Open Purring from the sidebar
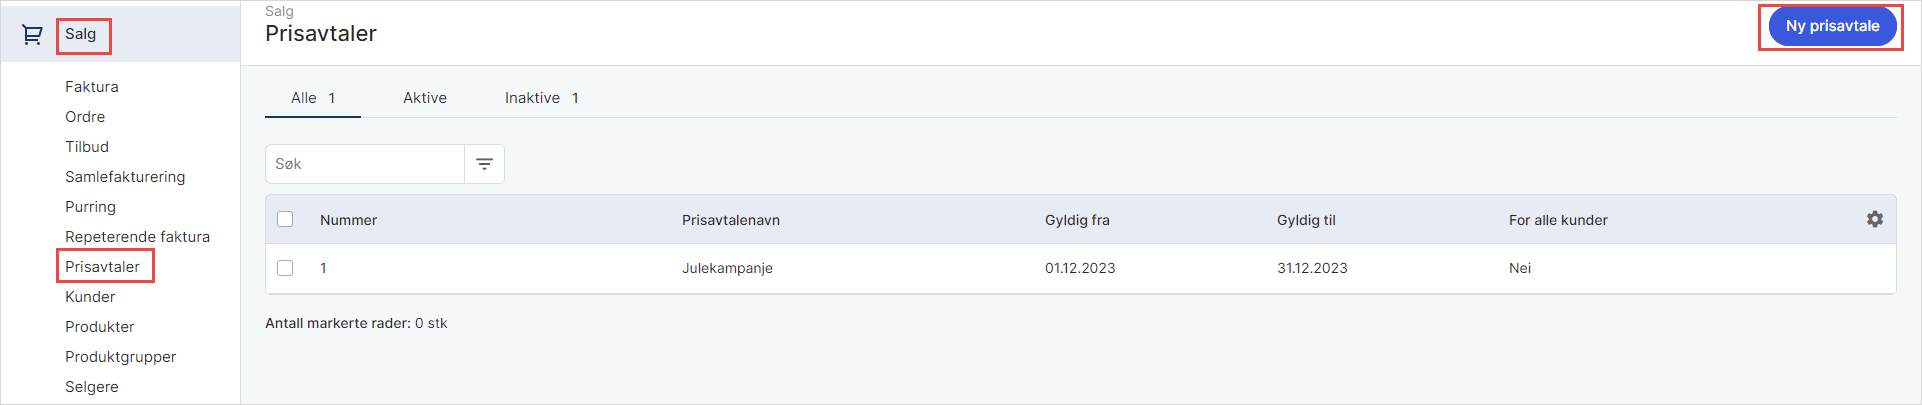Image resolution: width=1922 pixels, height=405 pixels. 90,207
